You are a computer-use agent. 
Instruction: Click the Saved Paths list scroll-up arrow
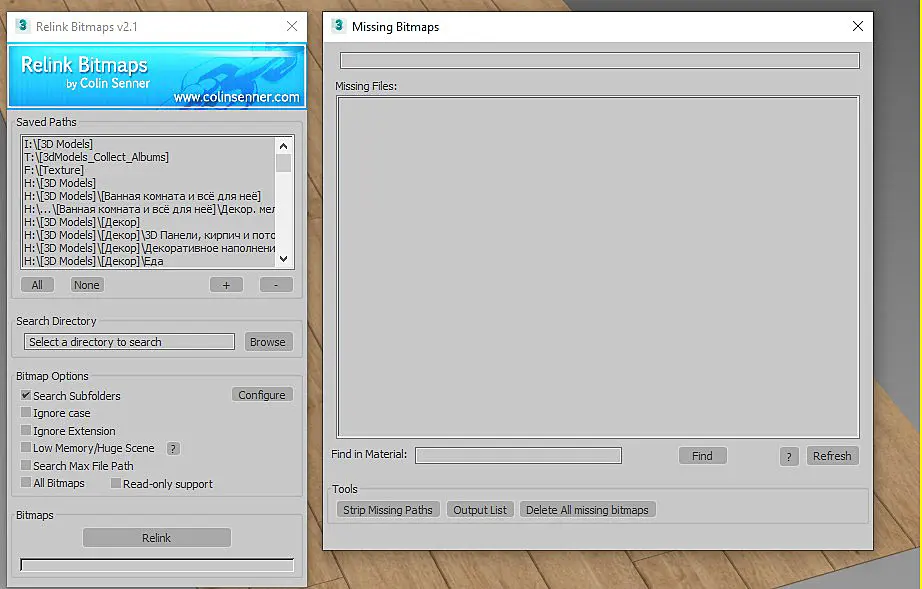pos(283,146)
